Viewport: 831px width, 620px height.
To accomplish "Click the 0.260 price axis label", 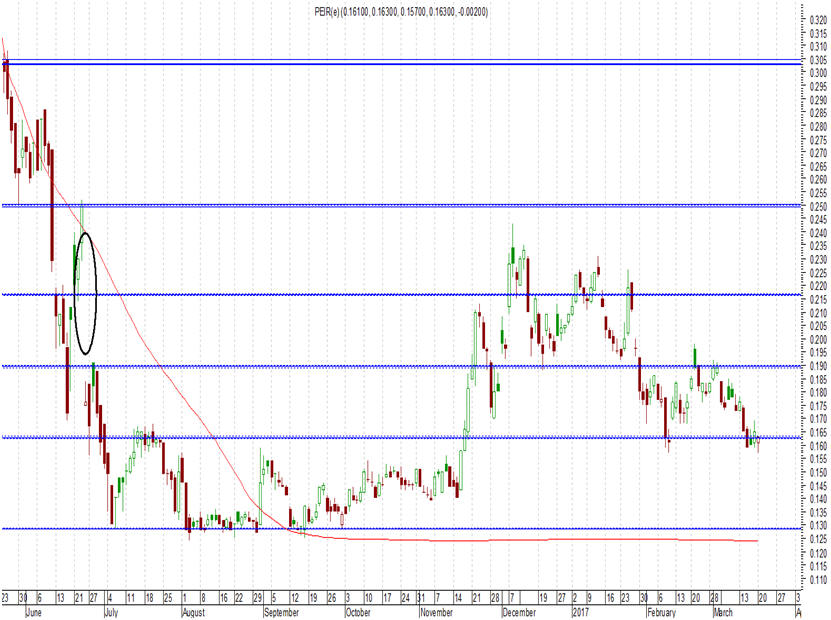I will [x=818, y=180].
